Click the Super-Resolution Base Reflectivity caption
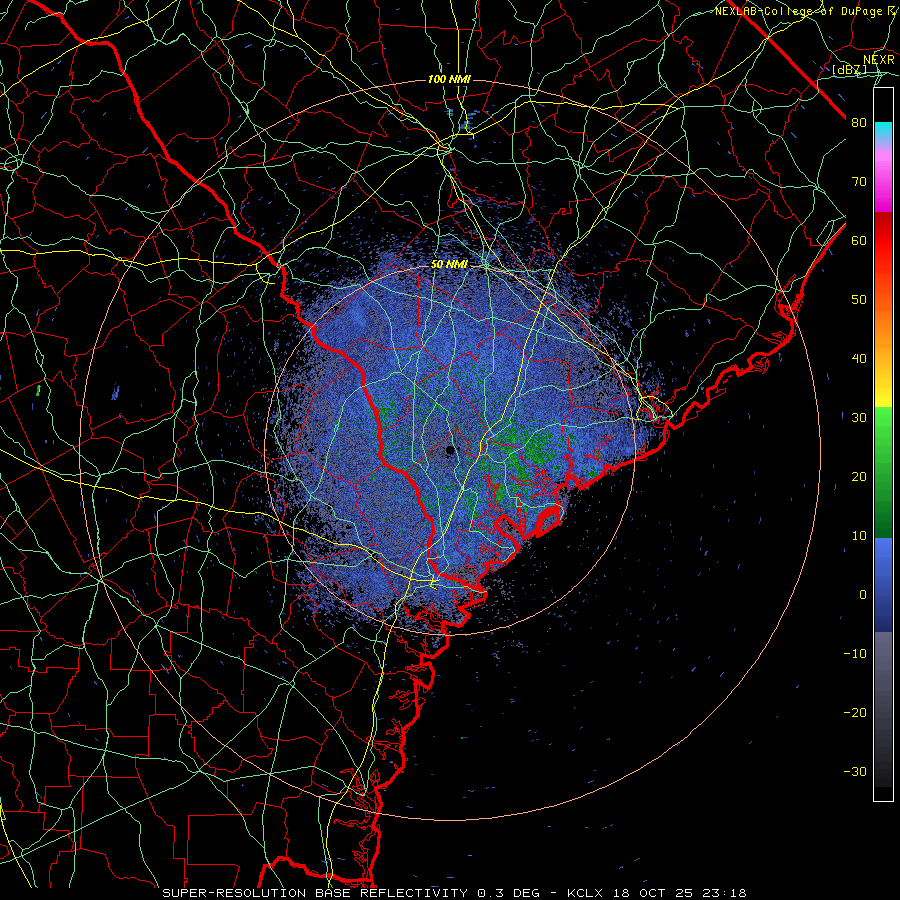This screenshot has height=900, width=900. 454,893
